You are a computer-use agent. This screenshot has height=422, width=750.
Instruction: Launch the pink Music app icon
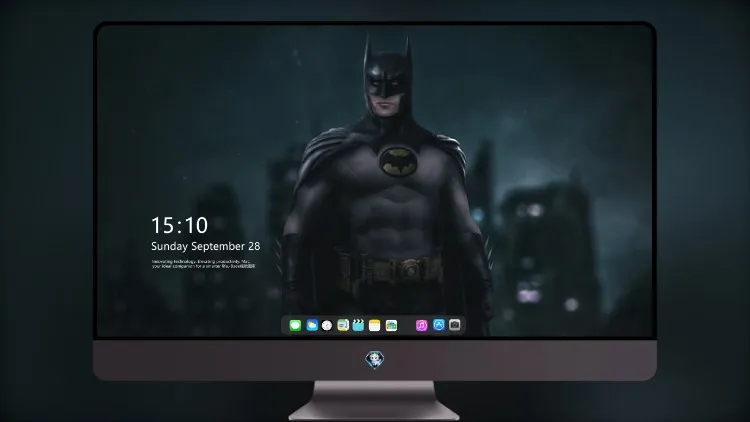421,325
